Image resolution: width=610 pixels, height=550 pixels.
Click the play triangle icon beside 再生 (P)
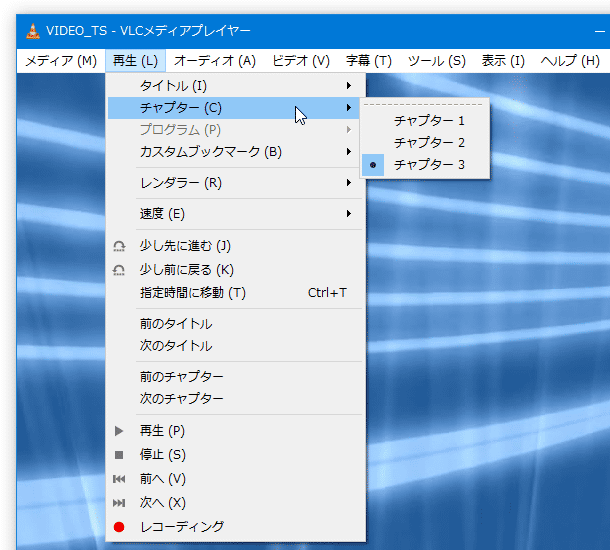click(x=119, y=431)
